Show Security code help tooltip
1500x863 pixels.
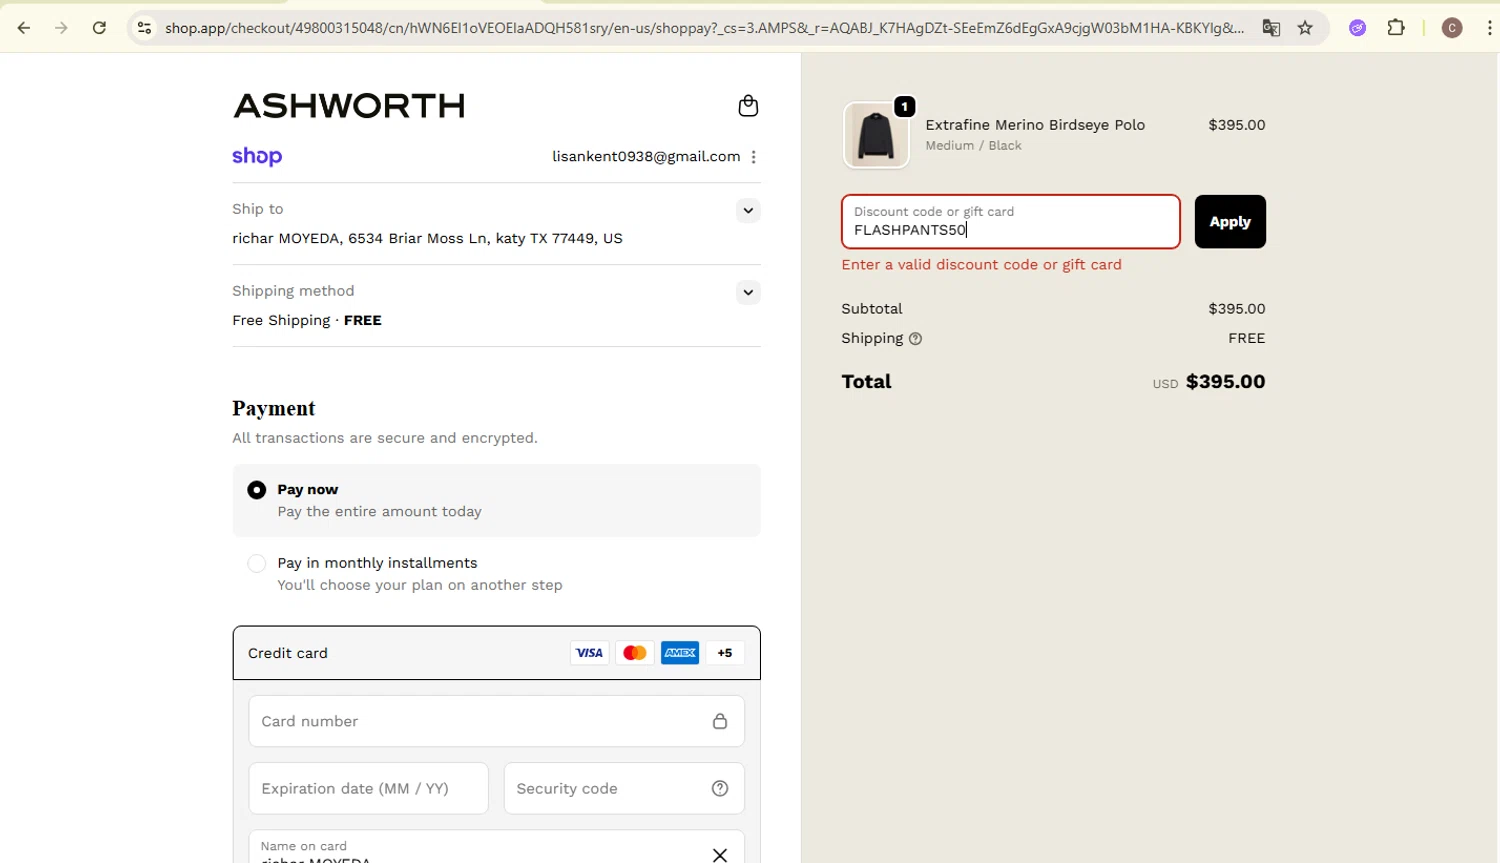[720, 789]
